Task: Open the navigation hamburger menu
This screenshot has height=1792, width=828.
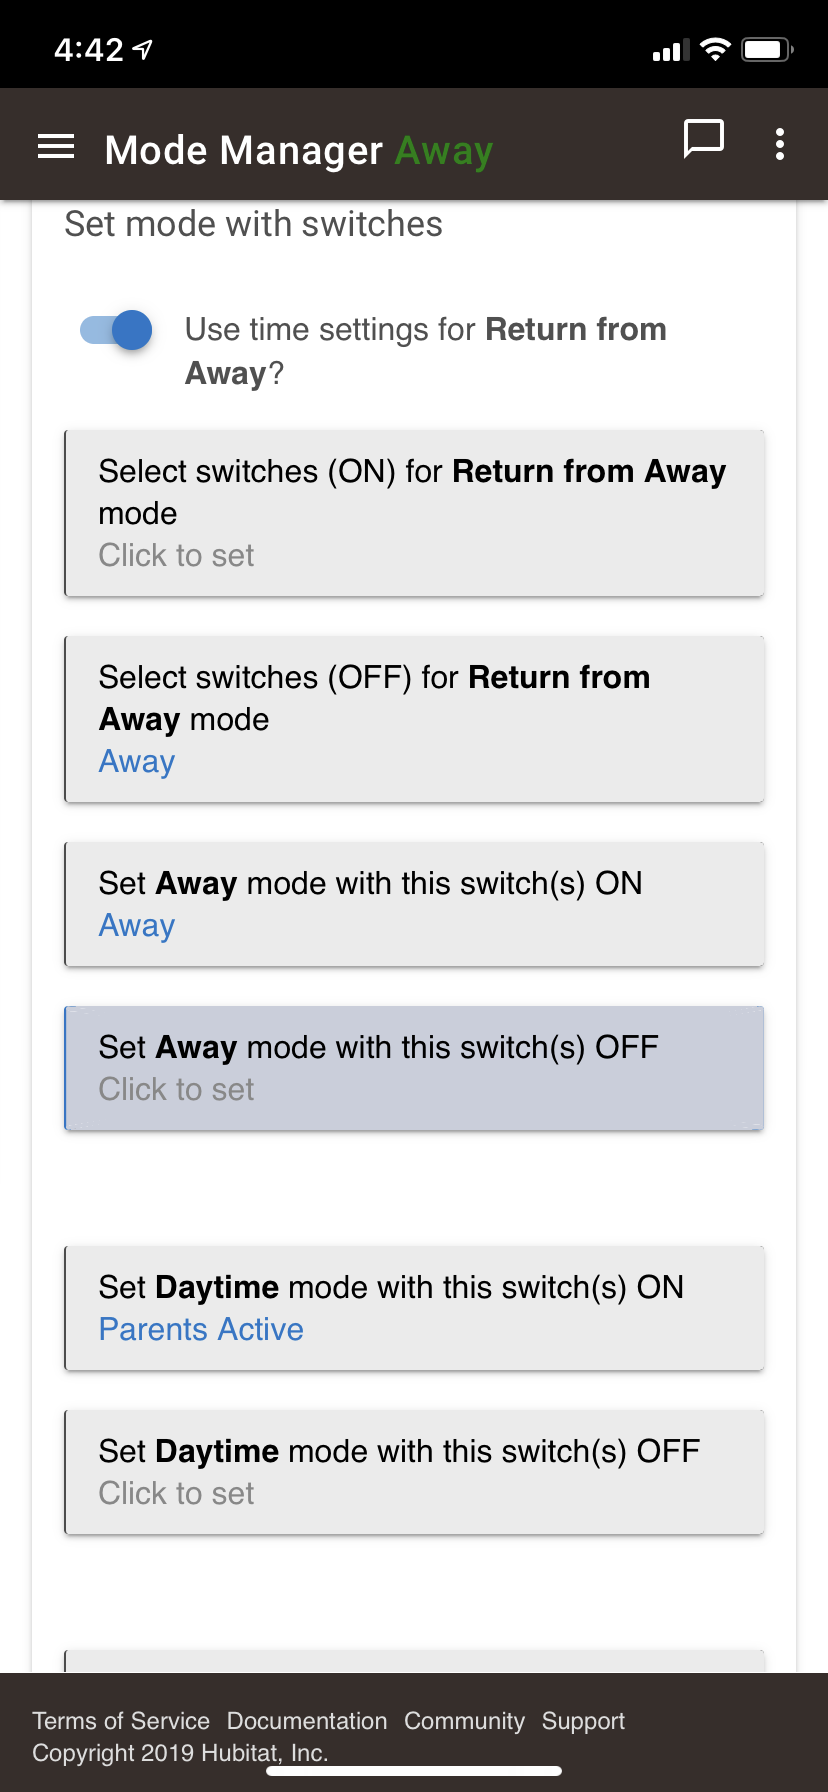Action: tap(55, 146)
